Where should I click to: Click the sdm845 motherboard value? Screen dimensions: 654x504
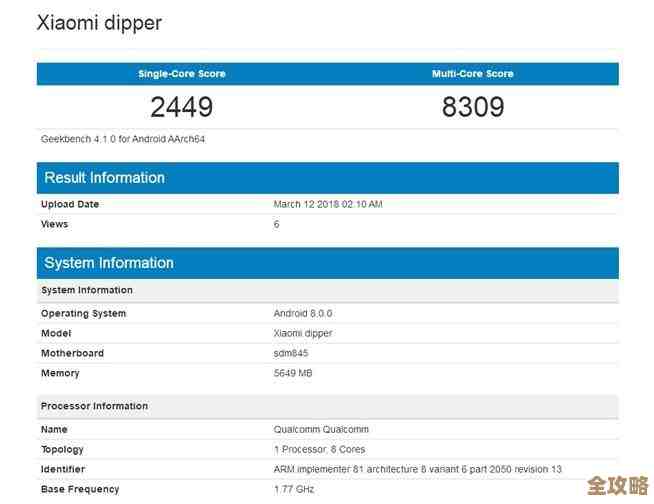(292, 353)
